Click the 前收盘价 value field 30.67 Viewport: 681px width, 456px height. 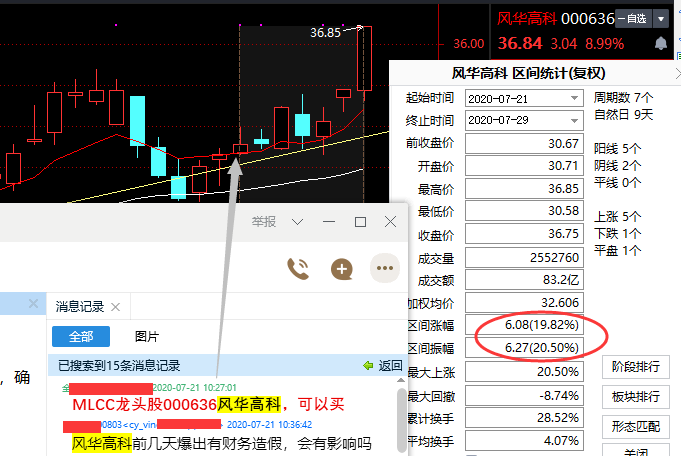tap(524, 144)
